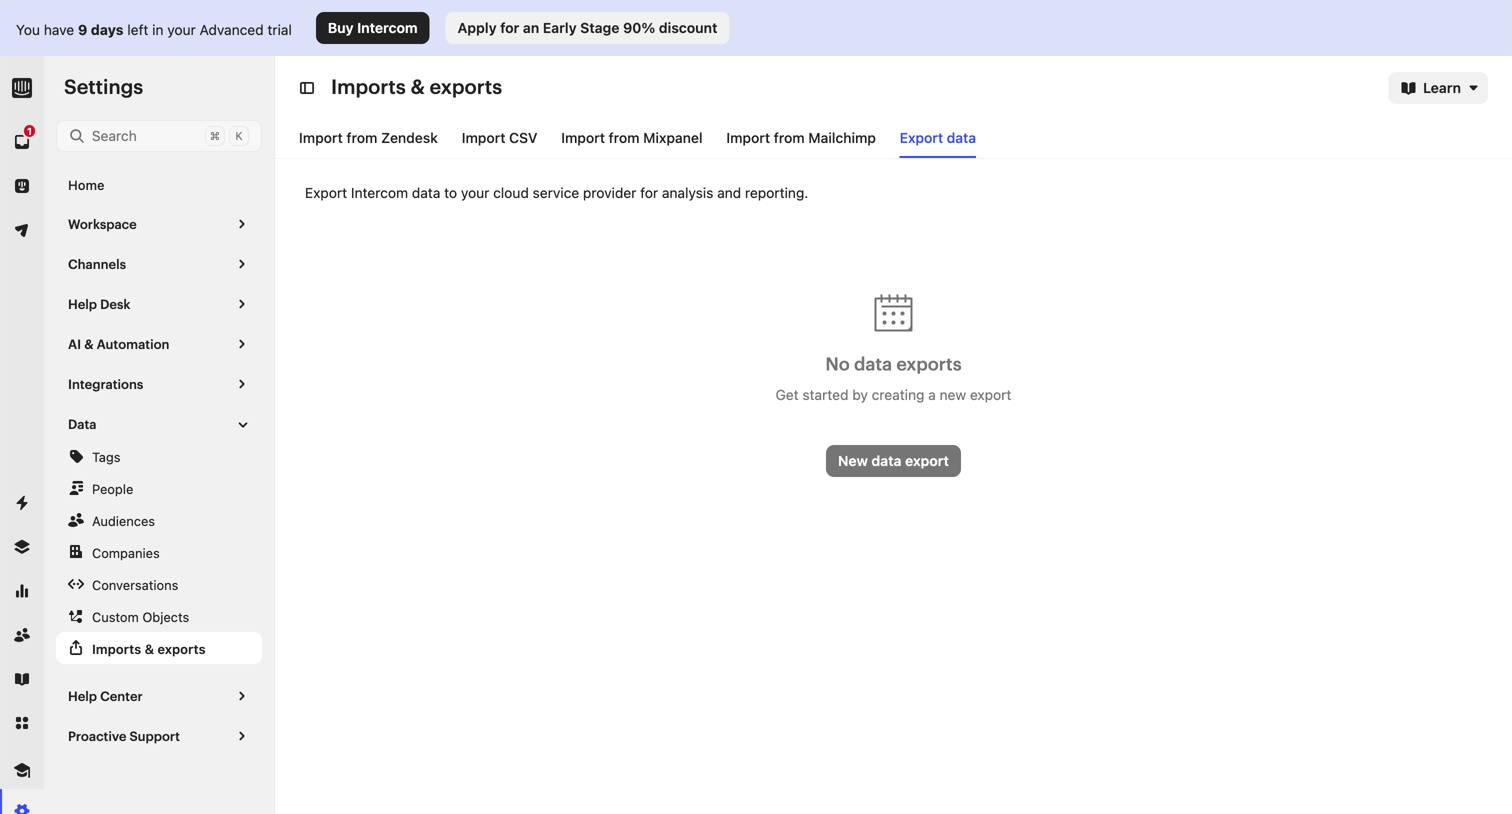Click the Settings panel heading
This screenshot has width=1512, height=814.
pos(103,87)
